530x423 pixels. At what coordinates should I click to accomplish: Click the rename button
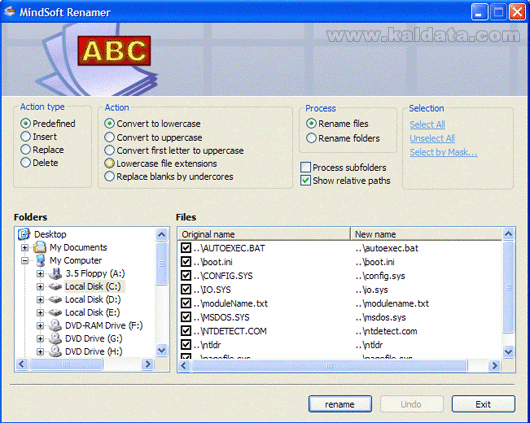tap(340, 404)
